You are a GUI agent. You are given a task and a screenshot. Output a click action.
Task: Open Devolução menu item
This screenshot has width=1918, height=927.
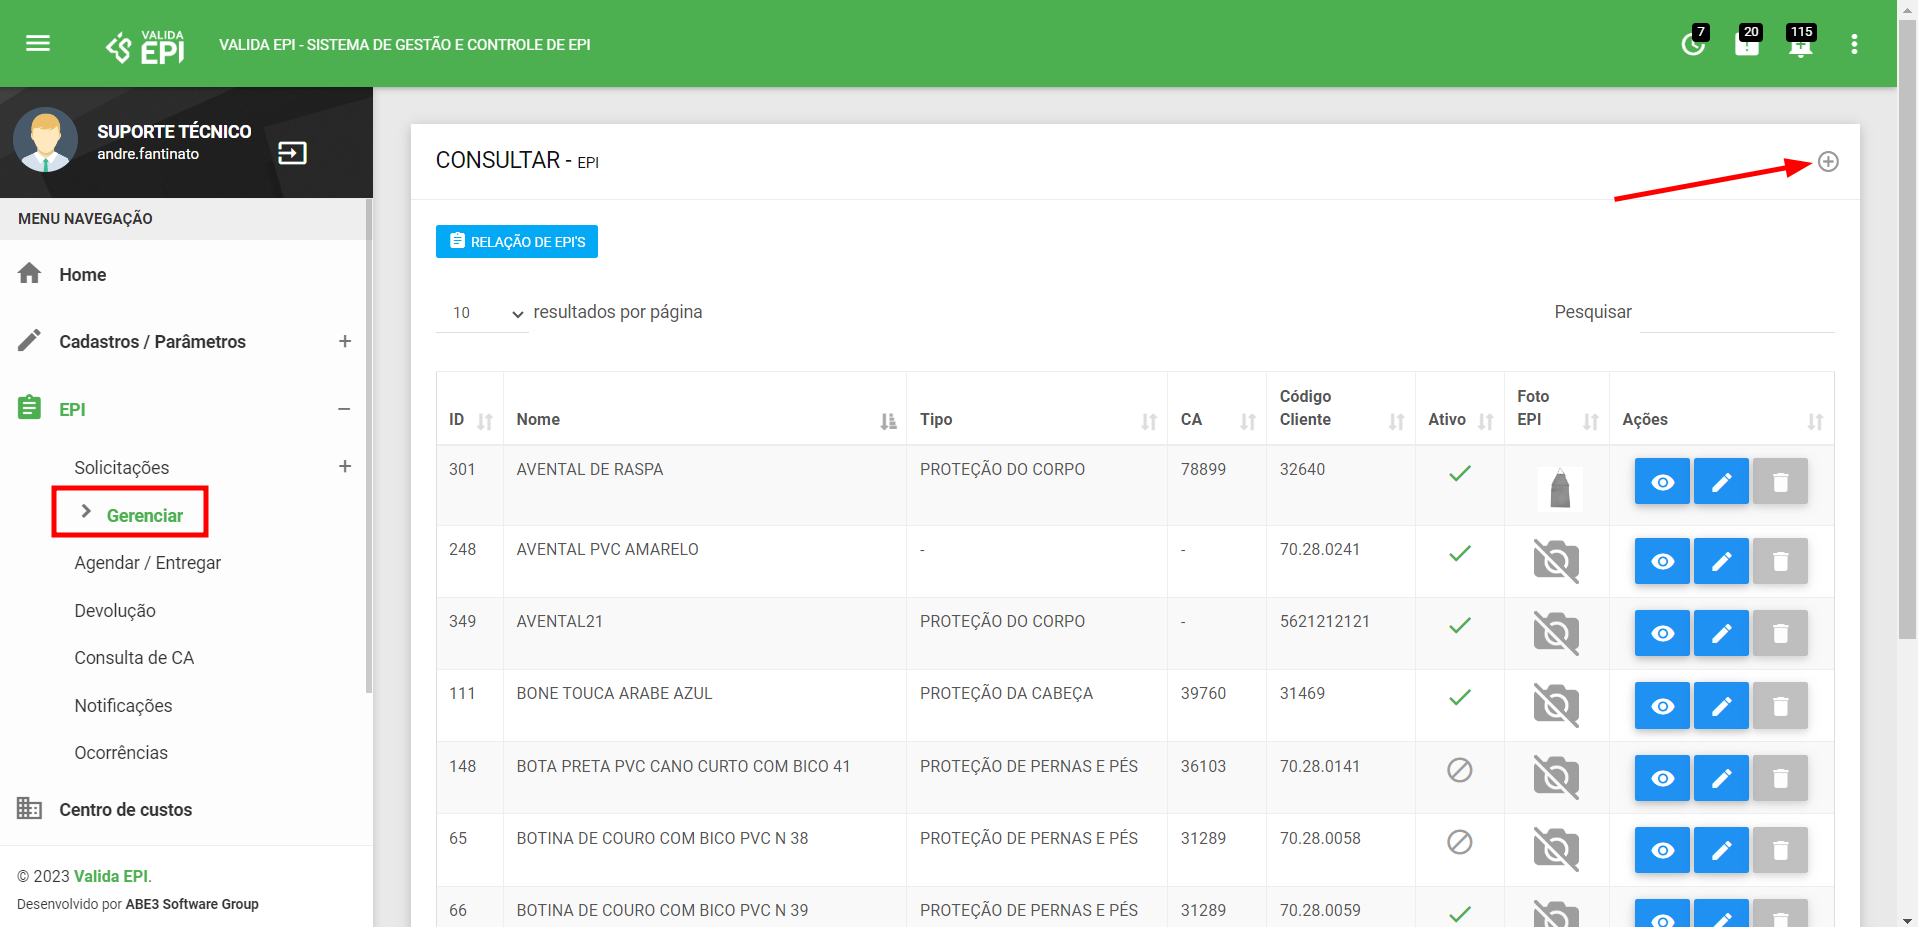115,611
